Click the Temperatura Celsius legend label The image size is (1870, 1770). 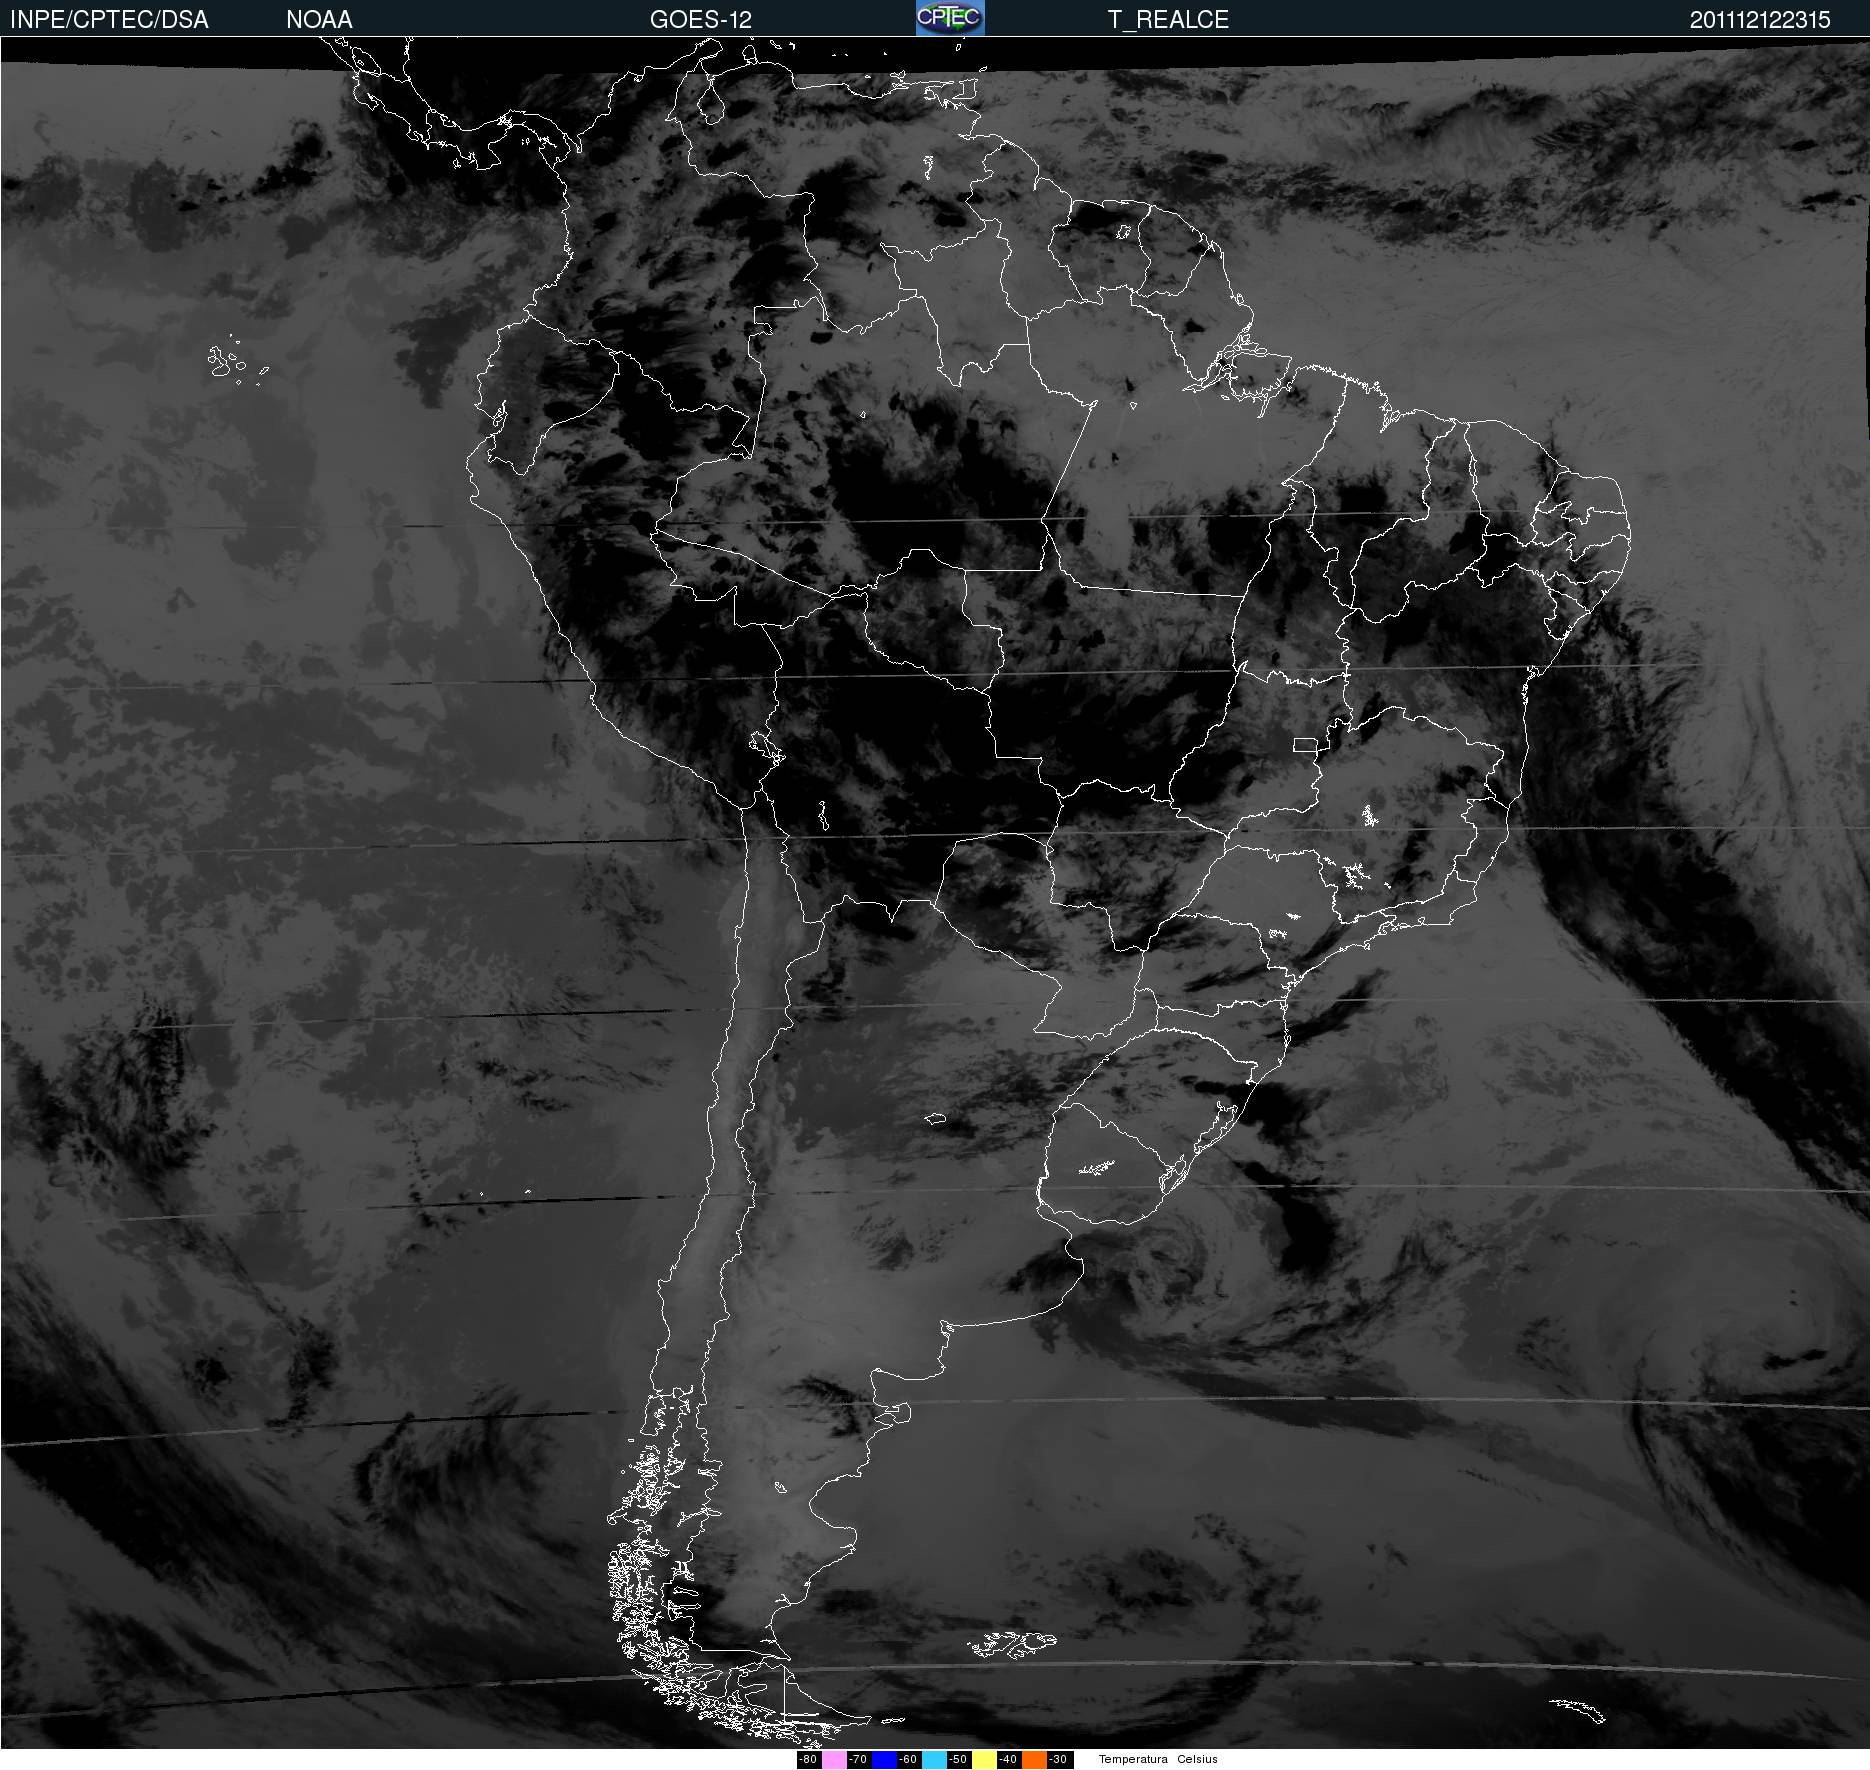(x=1158, y=1759)
